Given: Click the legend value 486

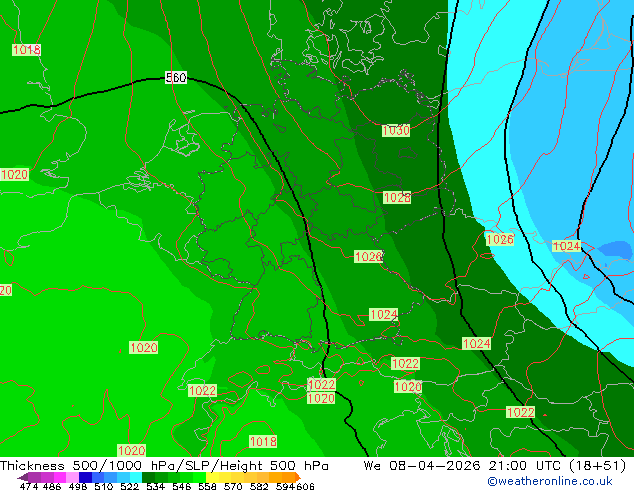Looking at the screenshot, I should tap(52, 486).
